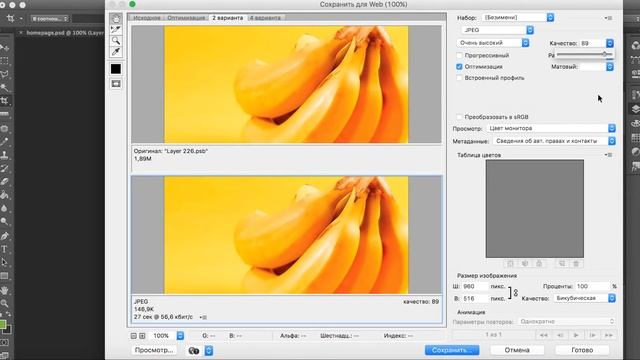The height and width of the screenshot is (360, 640).
Task: Select the Move tool in Photoshop toolbar
Action: click(4, 48)
